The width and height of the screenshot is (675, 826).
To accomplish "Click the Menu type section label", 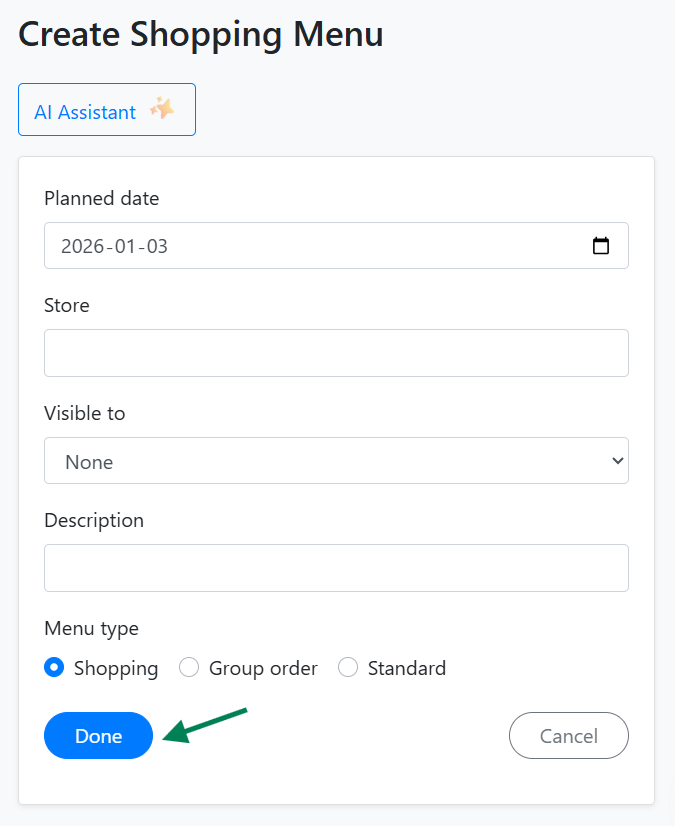I will 91,628.
